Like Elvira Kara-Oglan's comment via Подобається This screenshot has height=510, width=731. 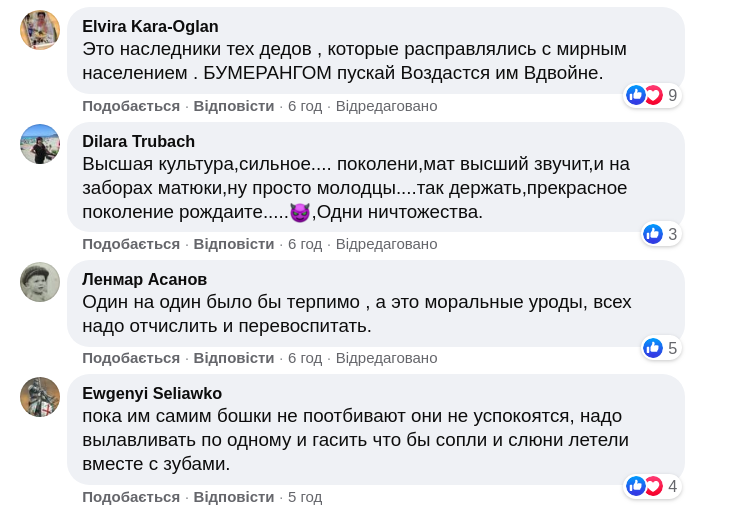(131, 106)
